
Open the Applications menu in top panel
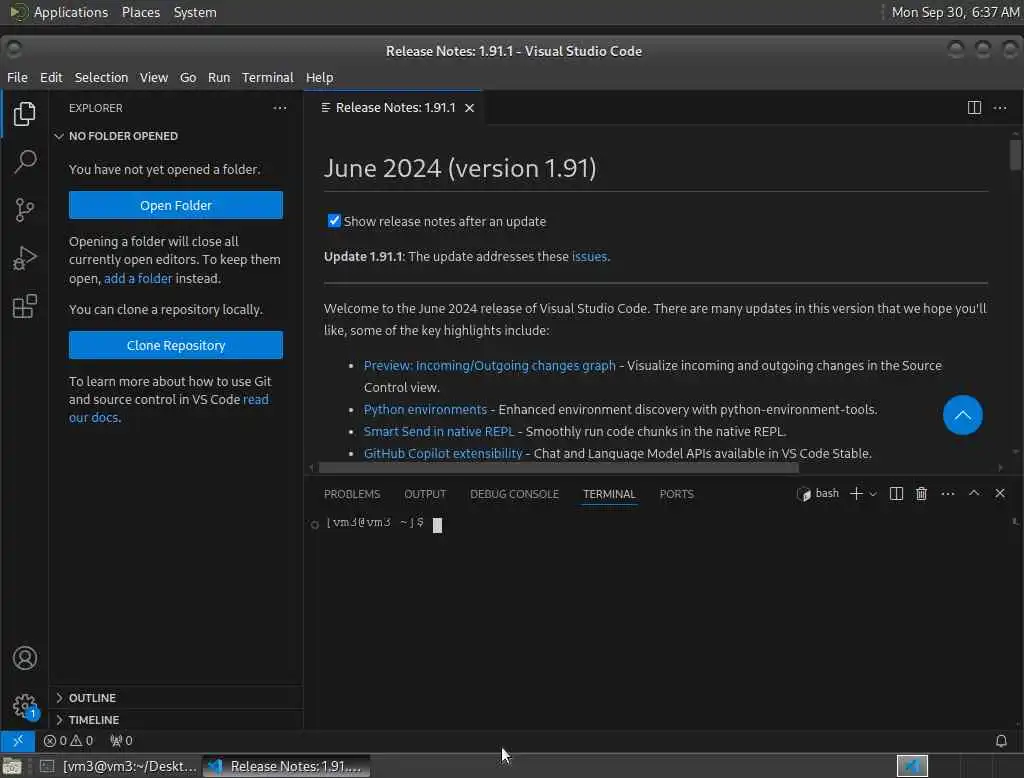coord(59,12)
